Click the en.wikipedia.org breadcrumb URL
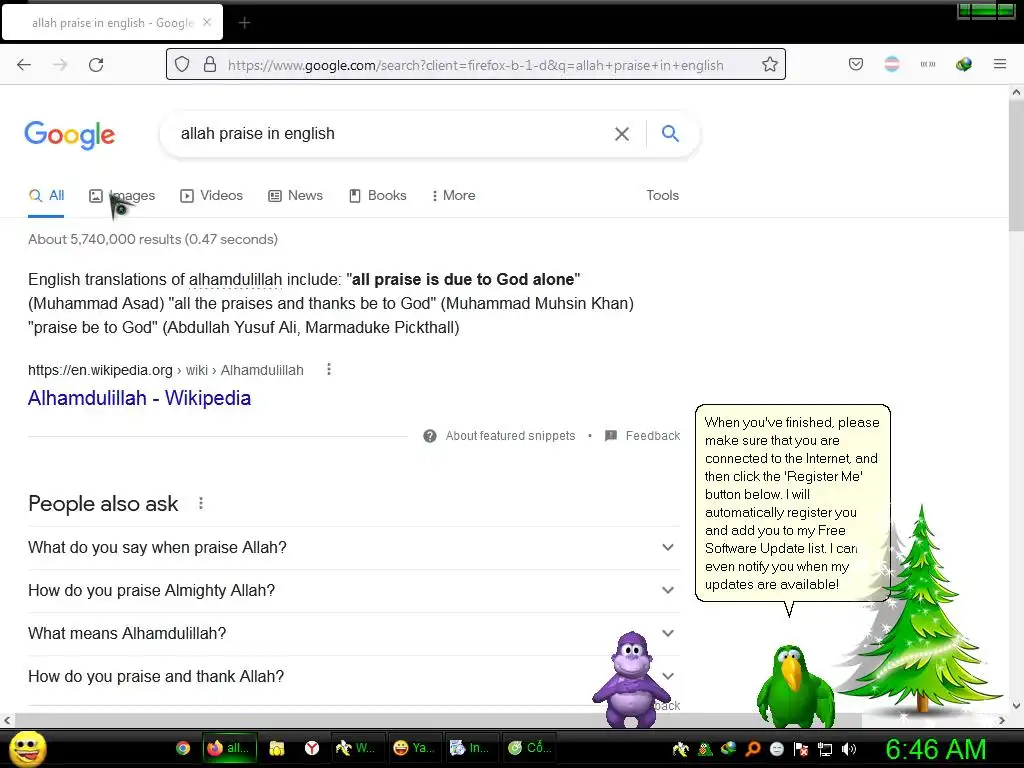 166,370
